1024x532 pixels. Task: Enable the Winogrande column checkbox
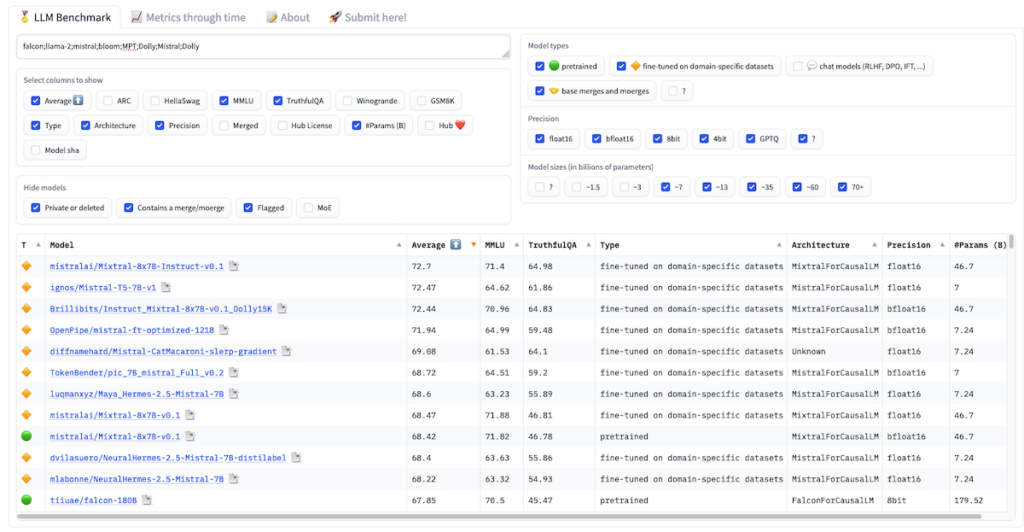click(x=347, y=101)
